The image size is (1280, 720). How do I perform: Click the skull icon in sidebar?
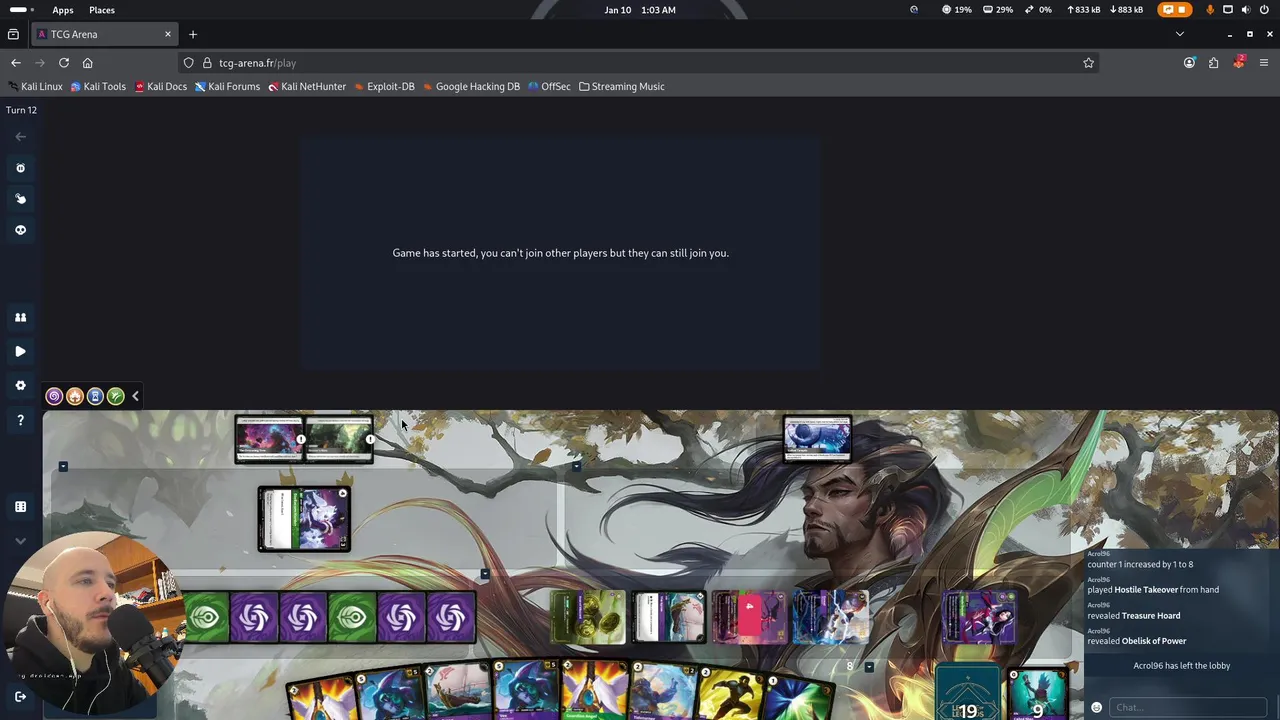(x=20, y=230)
